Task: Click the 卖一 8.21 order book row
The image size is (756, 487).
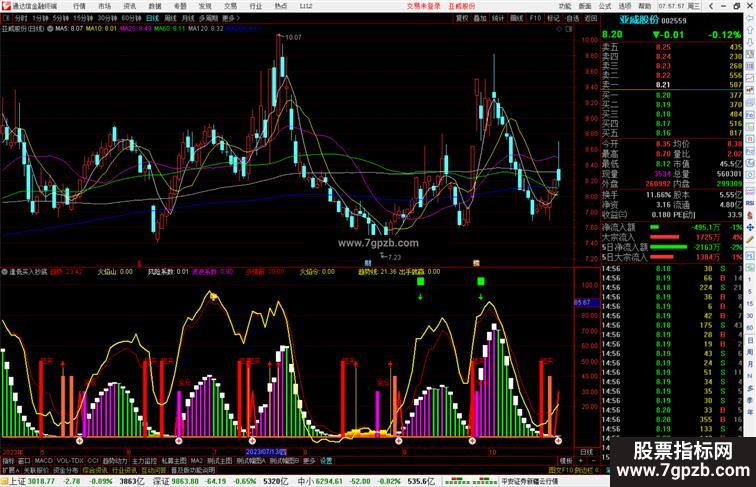Action: pos(672,85)
